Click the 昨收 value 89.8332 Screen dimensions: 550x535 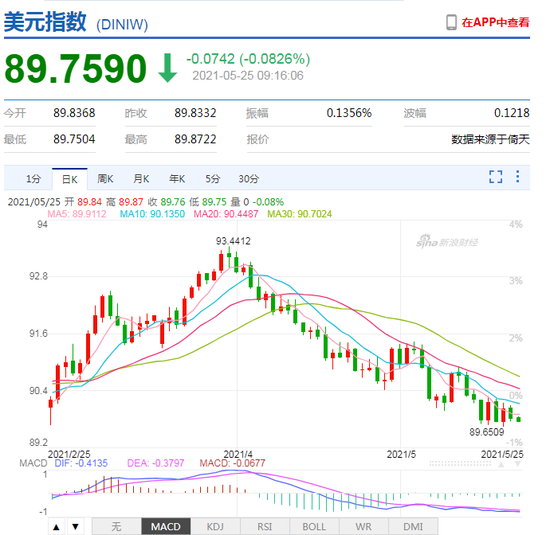click(x=195, y=113)
